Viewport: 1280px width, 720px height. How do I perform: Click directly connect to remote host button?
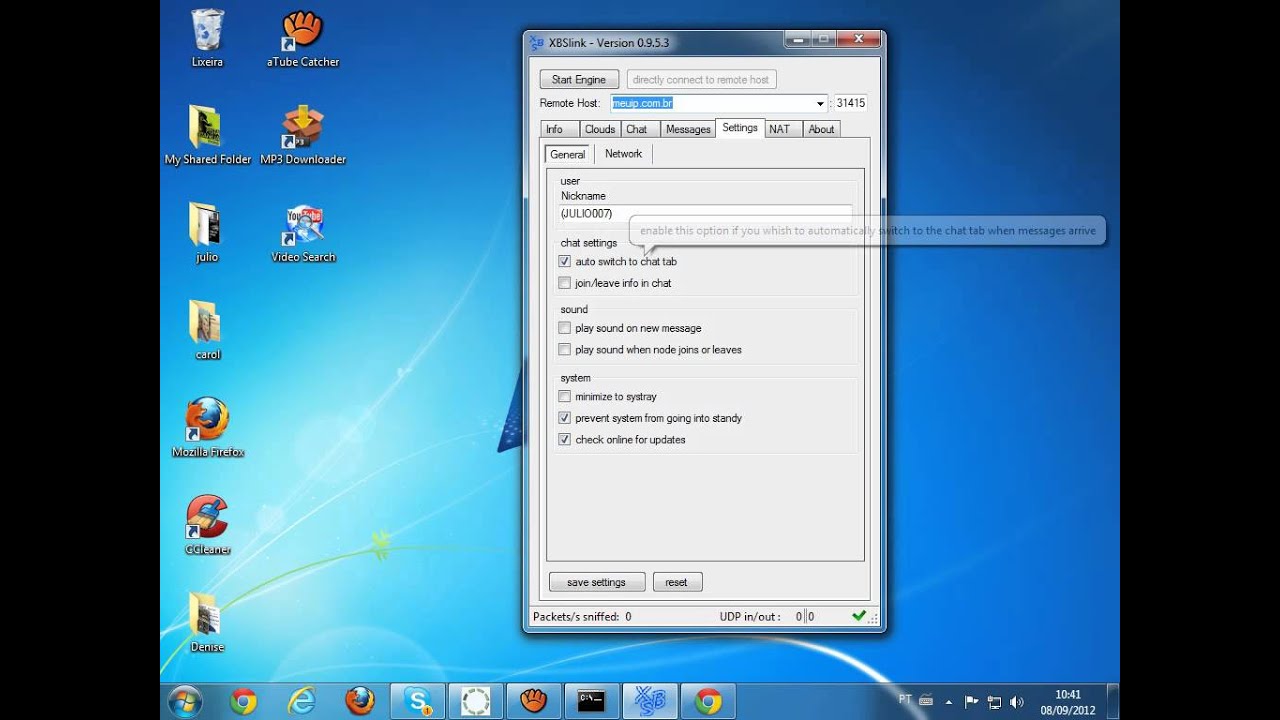[x=701, y=79]
